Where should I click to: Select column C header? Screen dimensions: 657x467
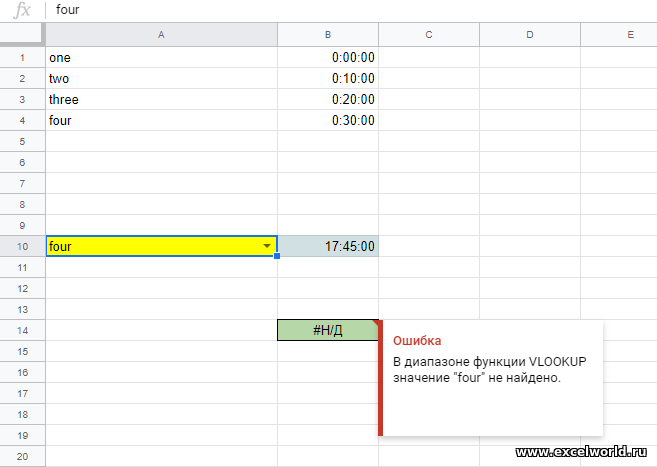[429, 35]
